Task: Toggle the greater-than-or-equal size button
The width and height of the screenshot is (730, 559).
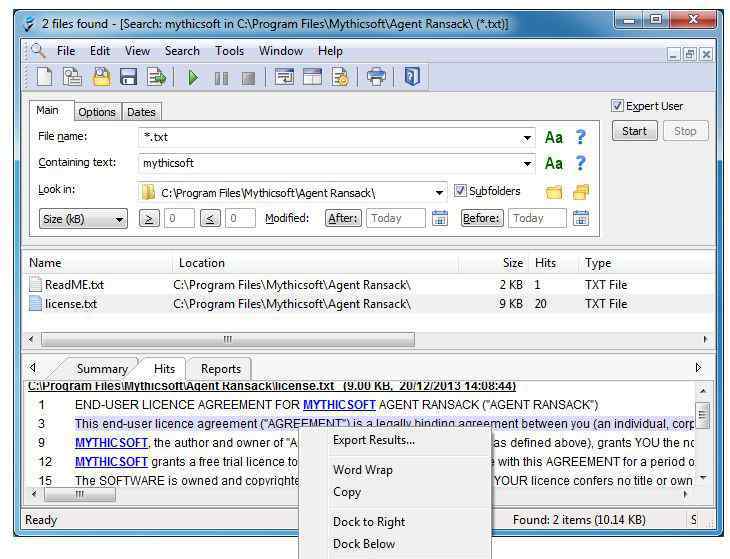Action: click(149, 218)
